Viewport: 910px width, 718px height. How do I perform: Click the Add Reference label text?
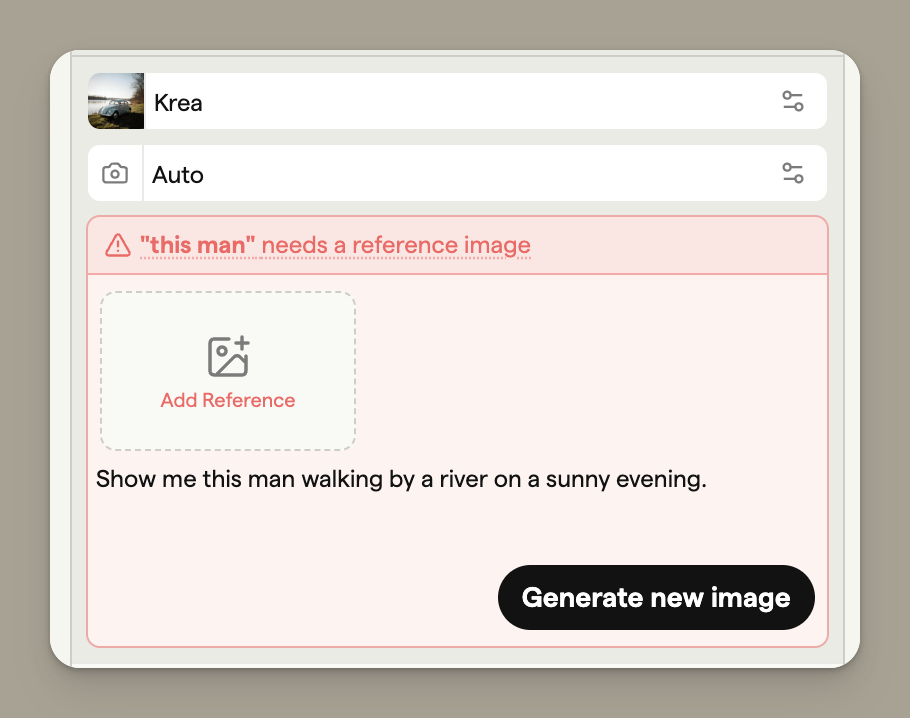click(228, 400)
